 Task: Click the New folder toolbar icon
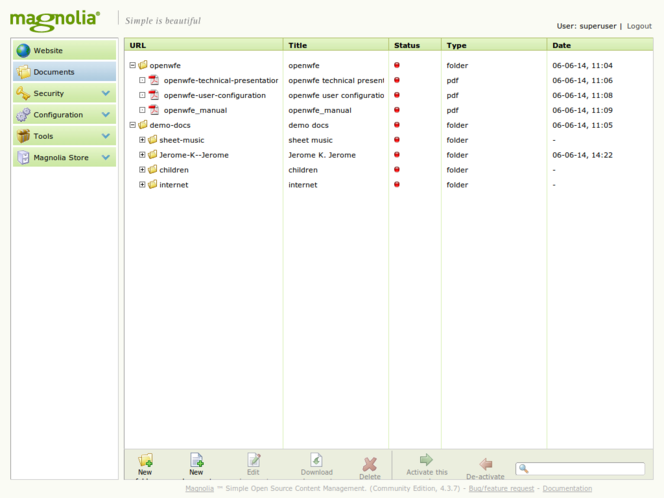point(145,460)
